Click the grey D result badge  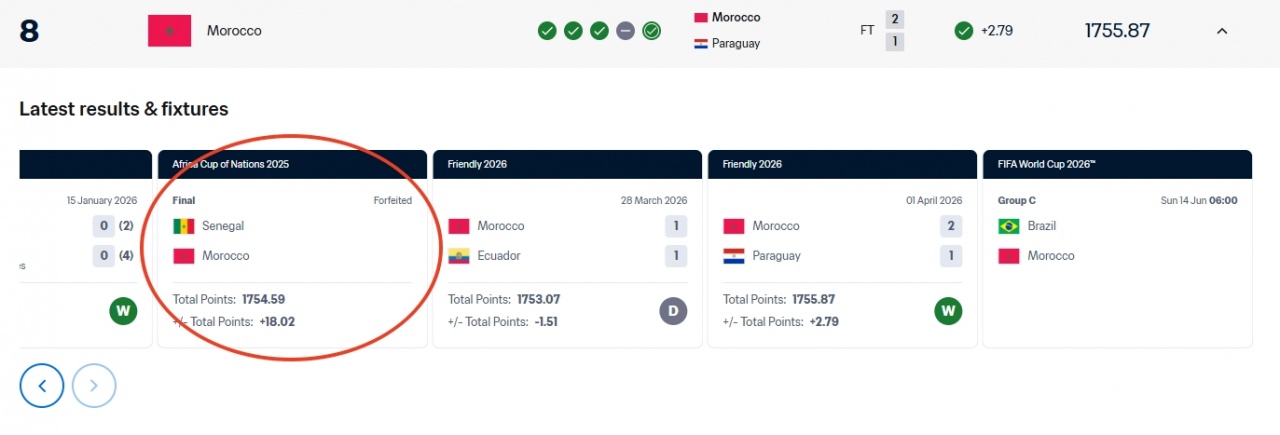(674, 311)
